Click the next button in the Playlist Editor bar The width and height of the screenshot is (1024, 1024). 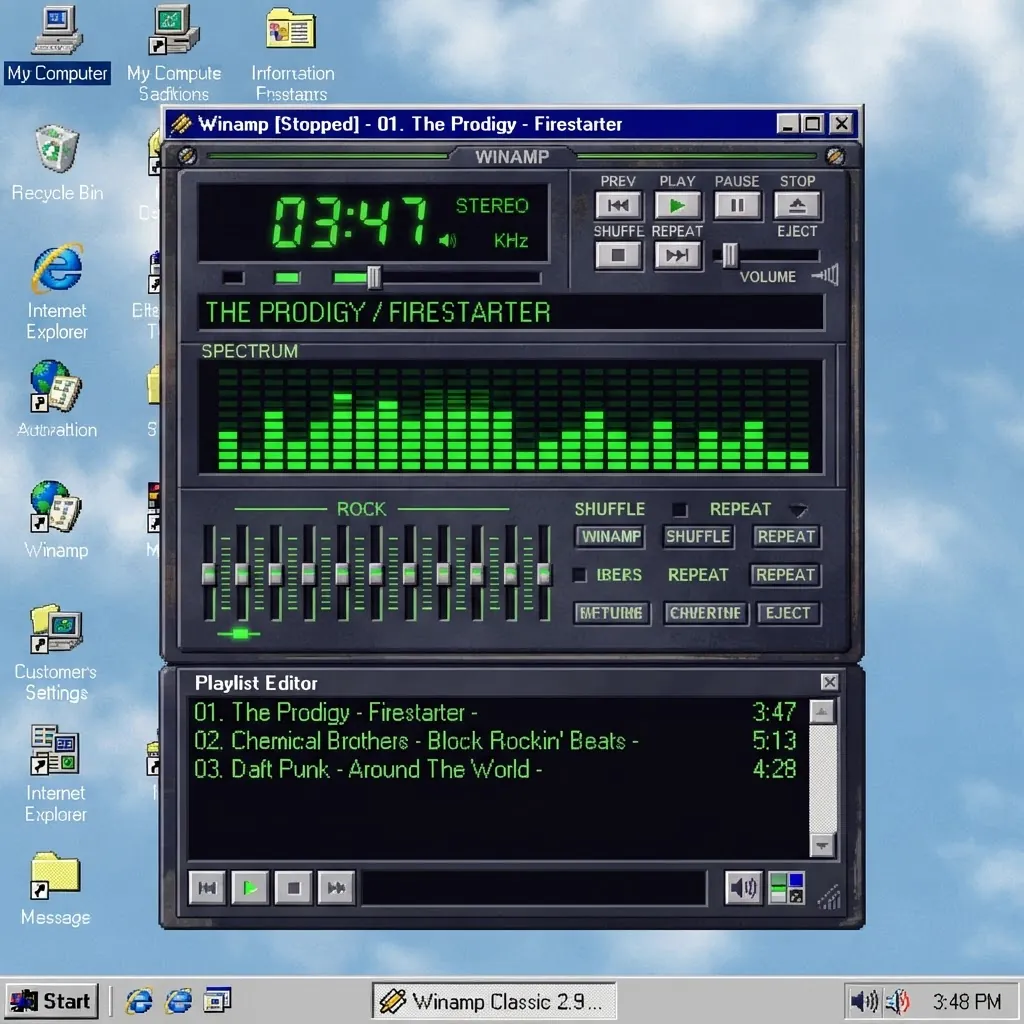point(336,888)
